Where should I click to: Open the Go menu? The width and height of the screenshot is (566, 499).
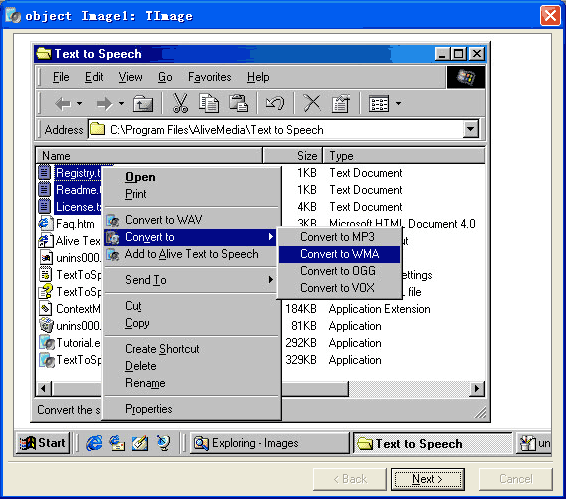tap(165, 77)
